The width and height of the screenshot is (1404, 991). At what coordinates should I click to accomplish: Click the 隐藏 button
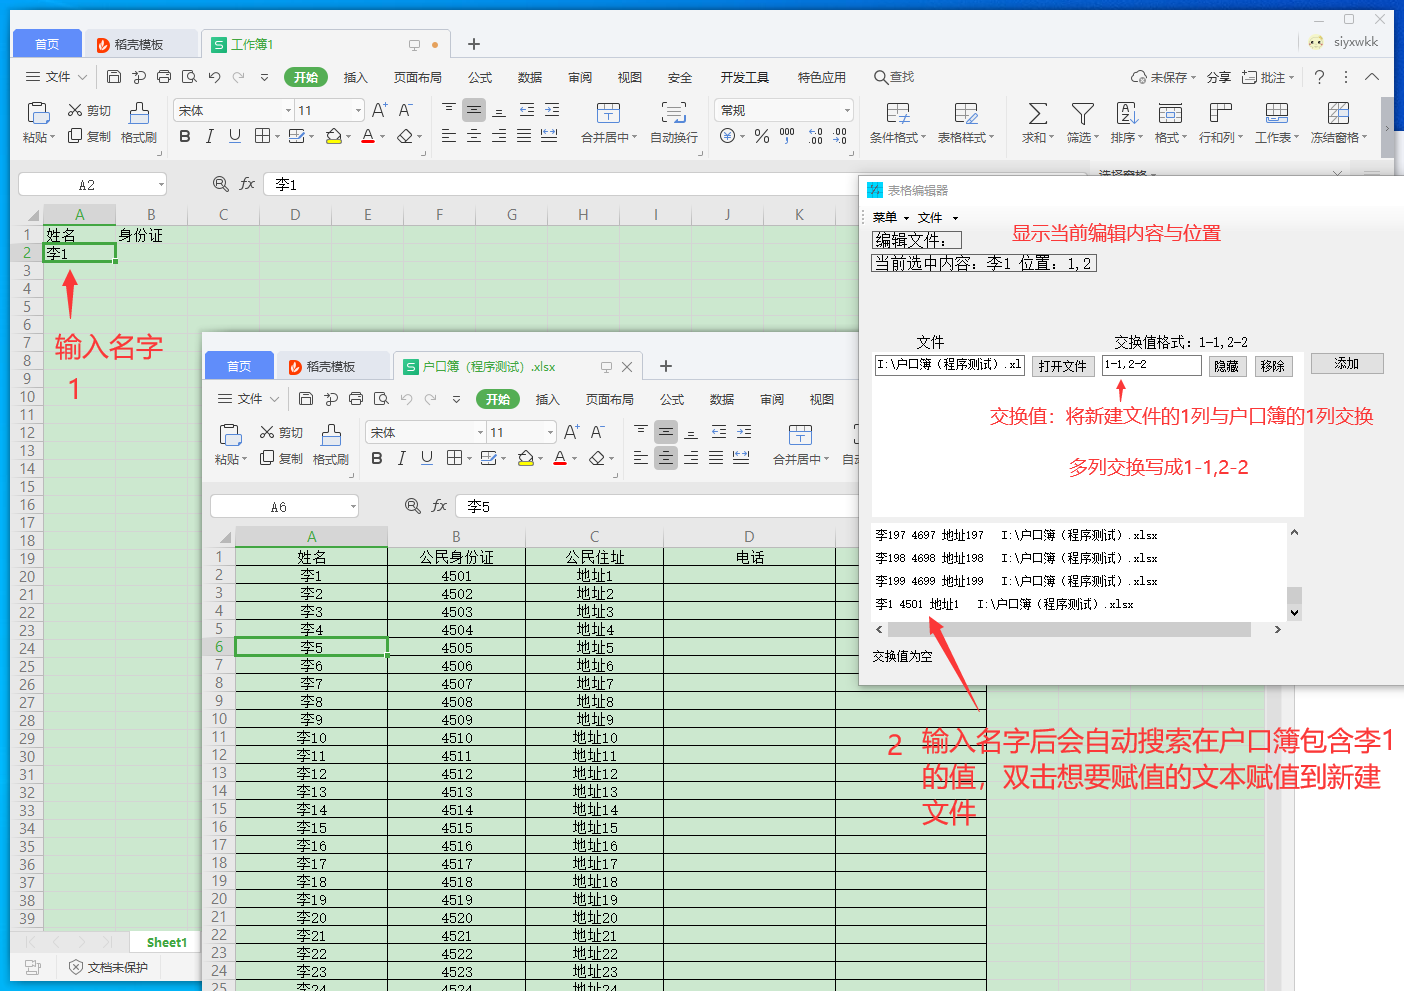(1227, 366)
